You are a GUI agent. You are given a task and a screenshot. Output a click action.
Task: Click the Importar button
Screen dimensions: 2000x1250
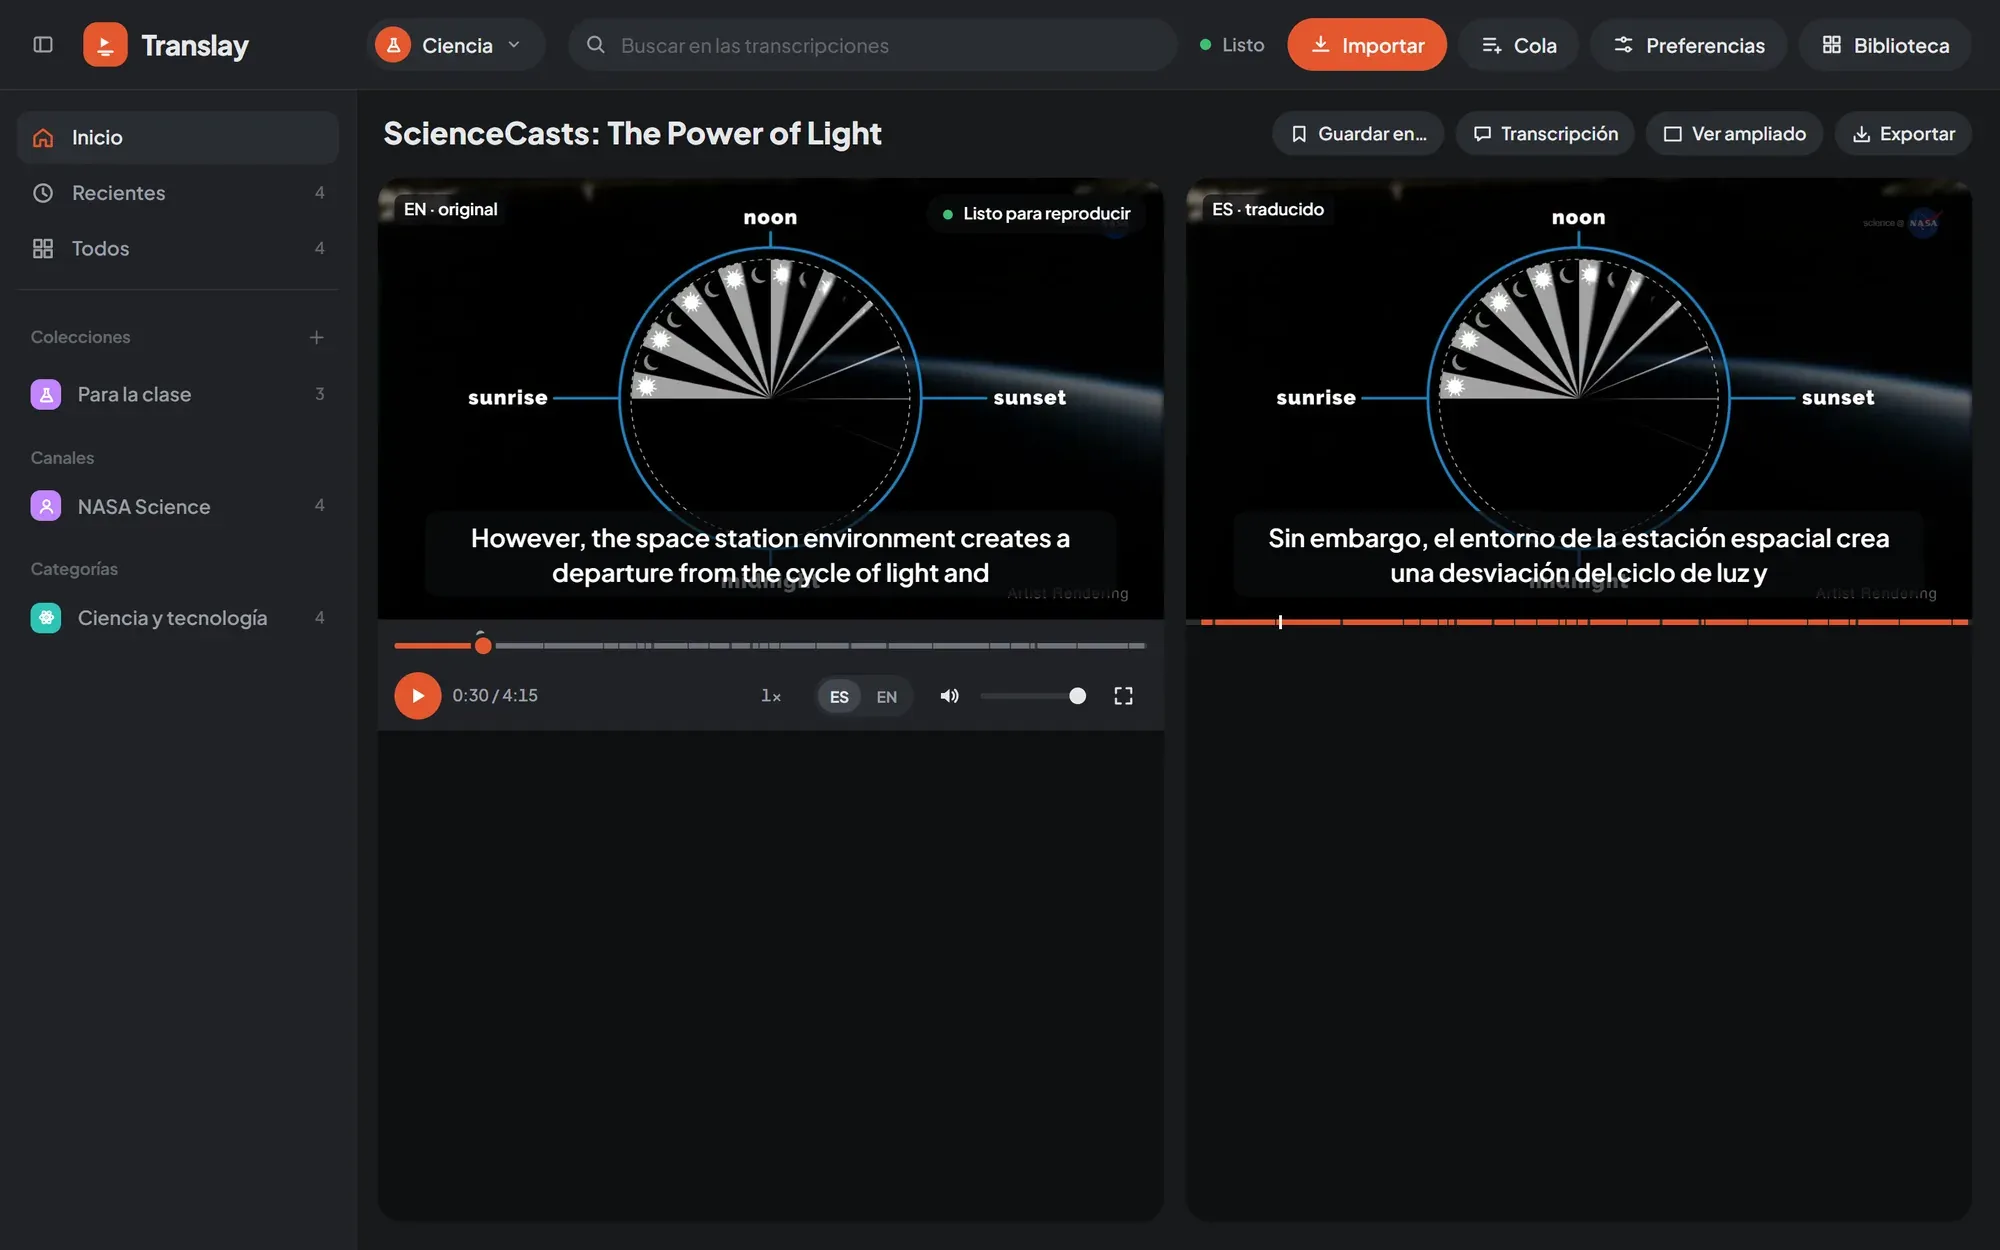click(x=1366, y=45)
